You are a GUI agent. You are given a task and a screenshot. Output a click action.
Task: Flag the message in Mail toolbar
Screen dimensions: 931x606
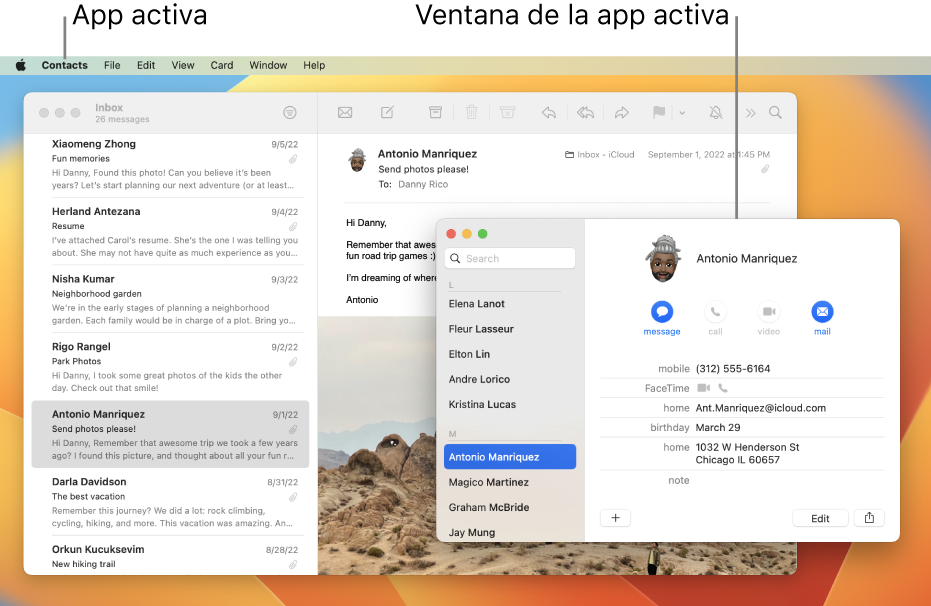pos(658,112)
